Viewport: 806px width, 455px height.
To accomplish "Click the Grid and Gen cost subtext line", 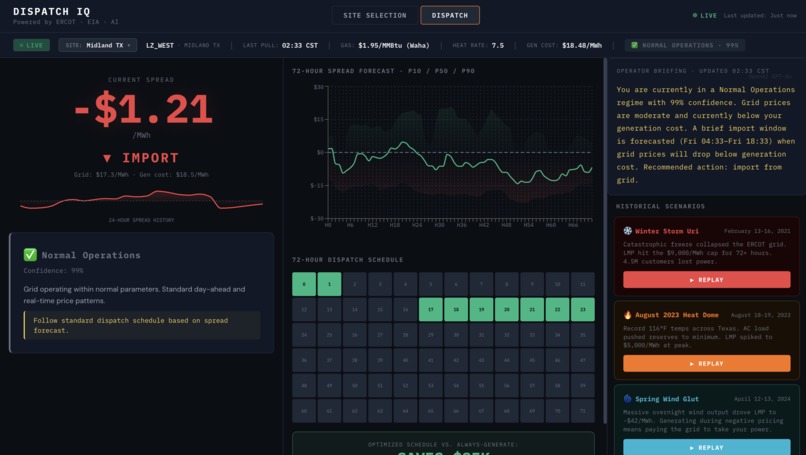I will [141, 174].
